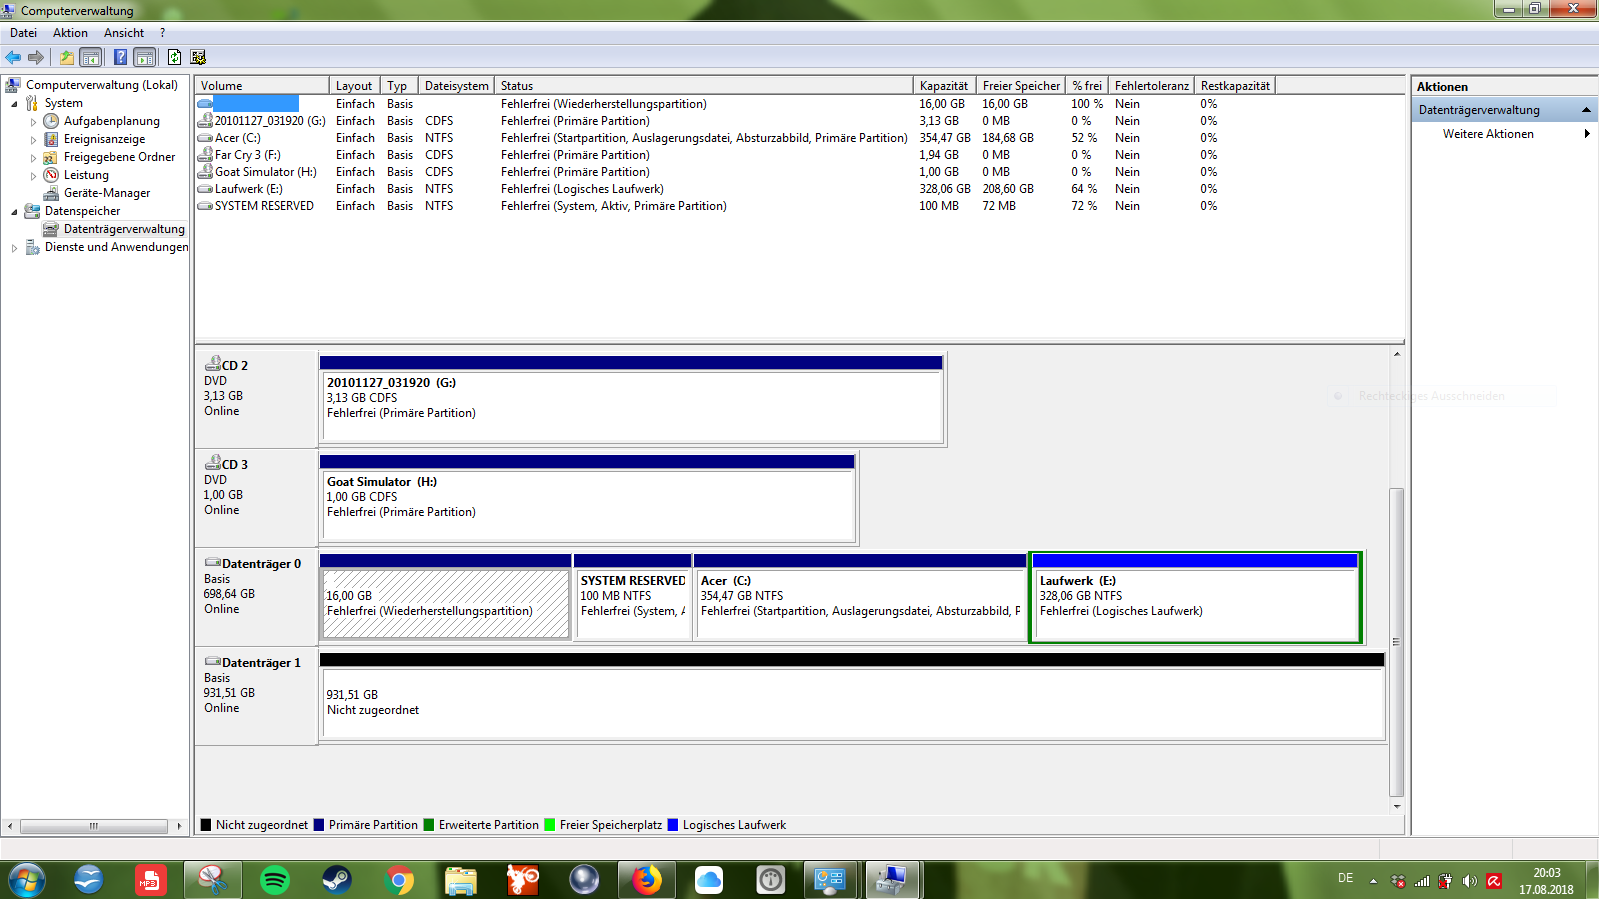Image resolution: width=1599 pixels, height=899 pixels.
Task: Click the Weitere Aktionen link
Action: [1487, 134]
